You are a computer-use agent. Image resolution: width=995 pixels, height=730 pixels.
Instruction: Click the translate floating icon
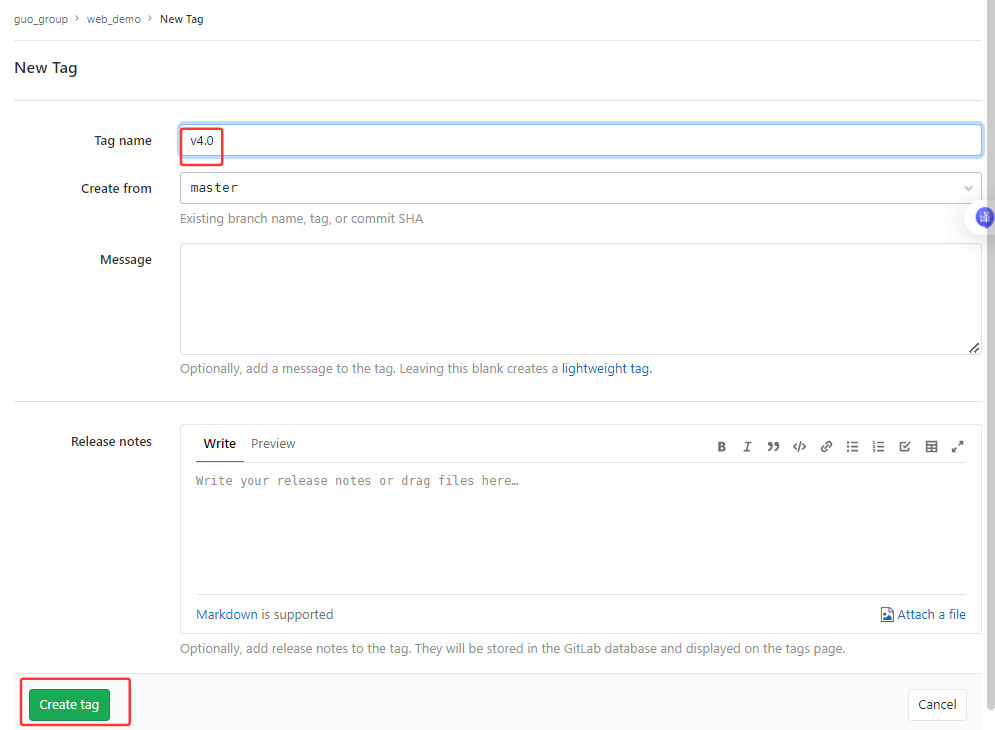[984, 217]
